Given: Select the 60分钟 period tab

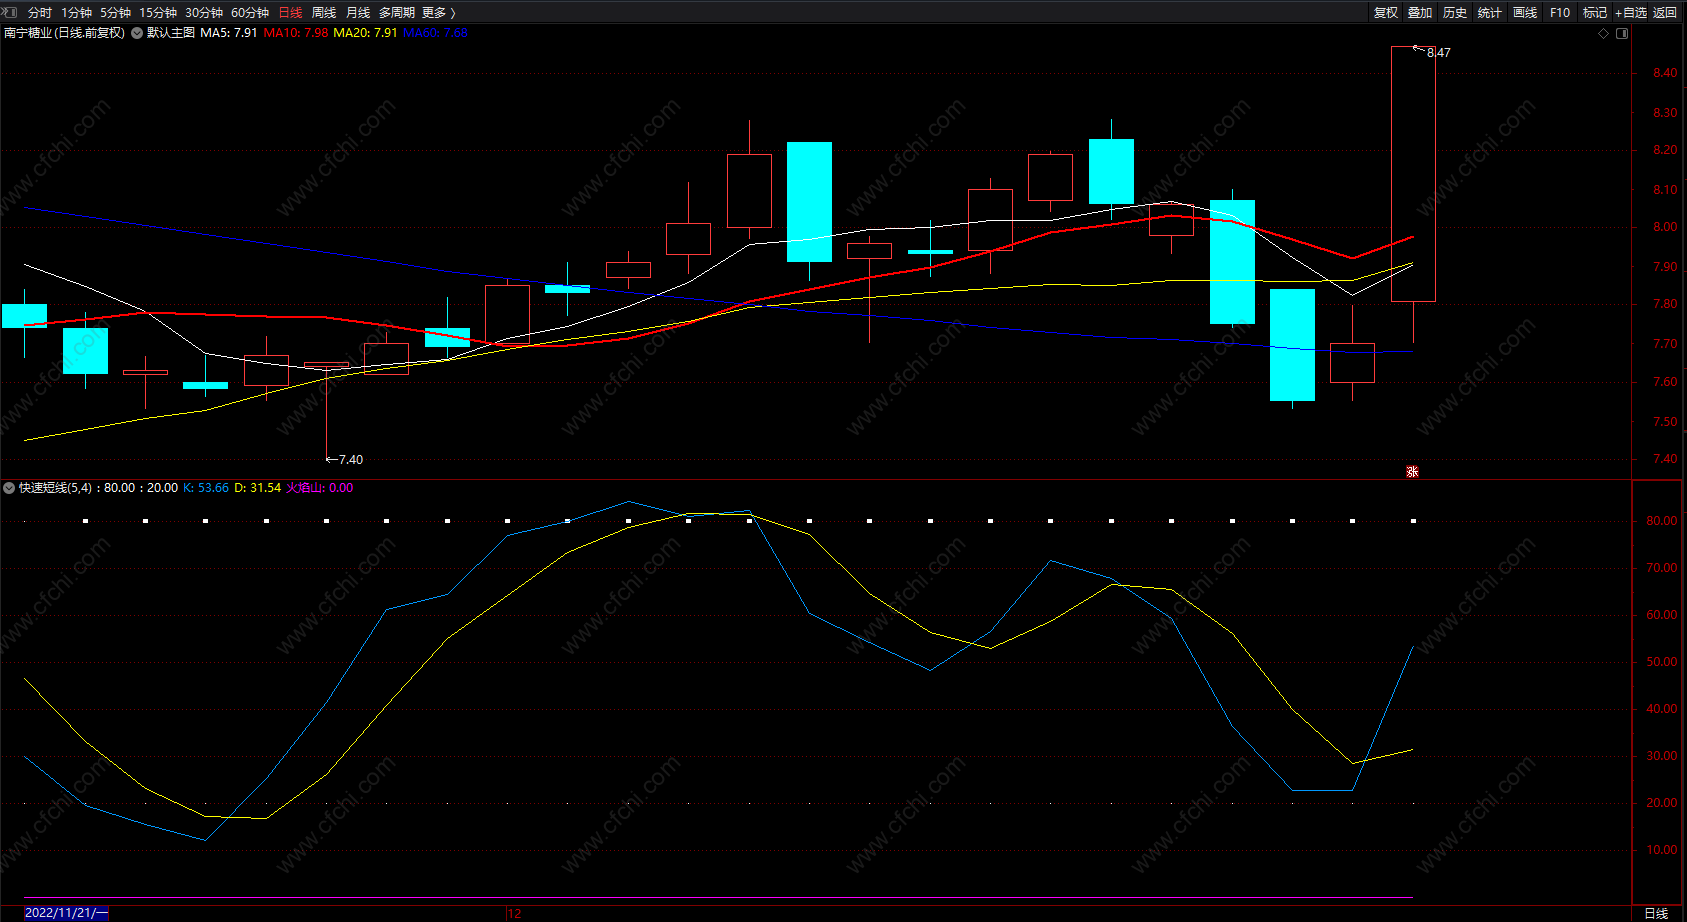Looking at the screenshot, I should pyautogui.click(x=250, y=13).
